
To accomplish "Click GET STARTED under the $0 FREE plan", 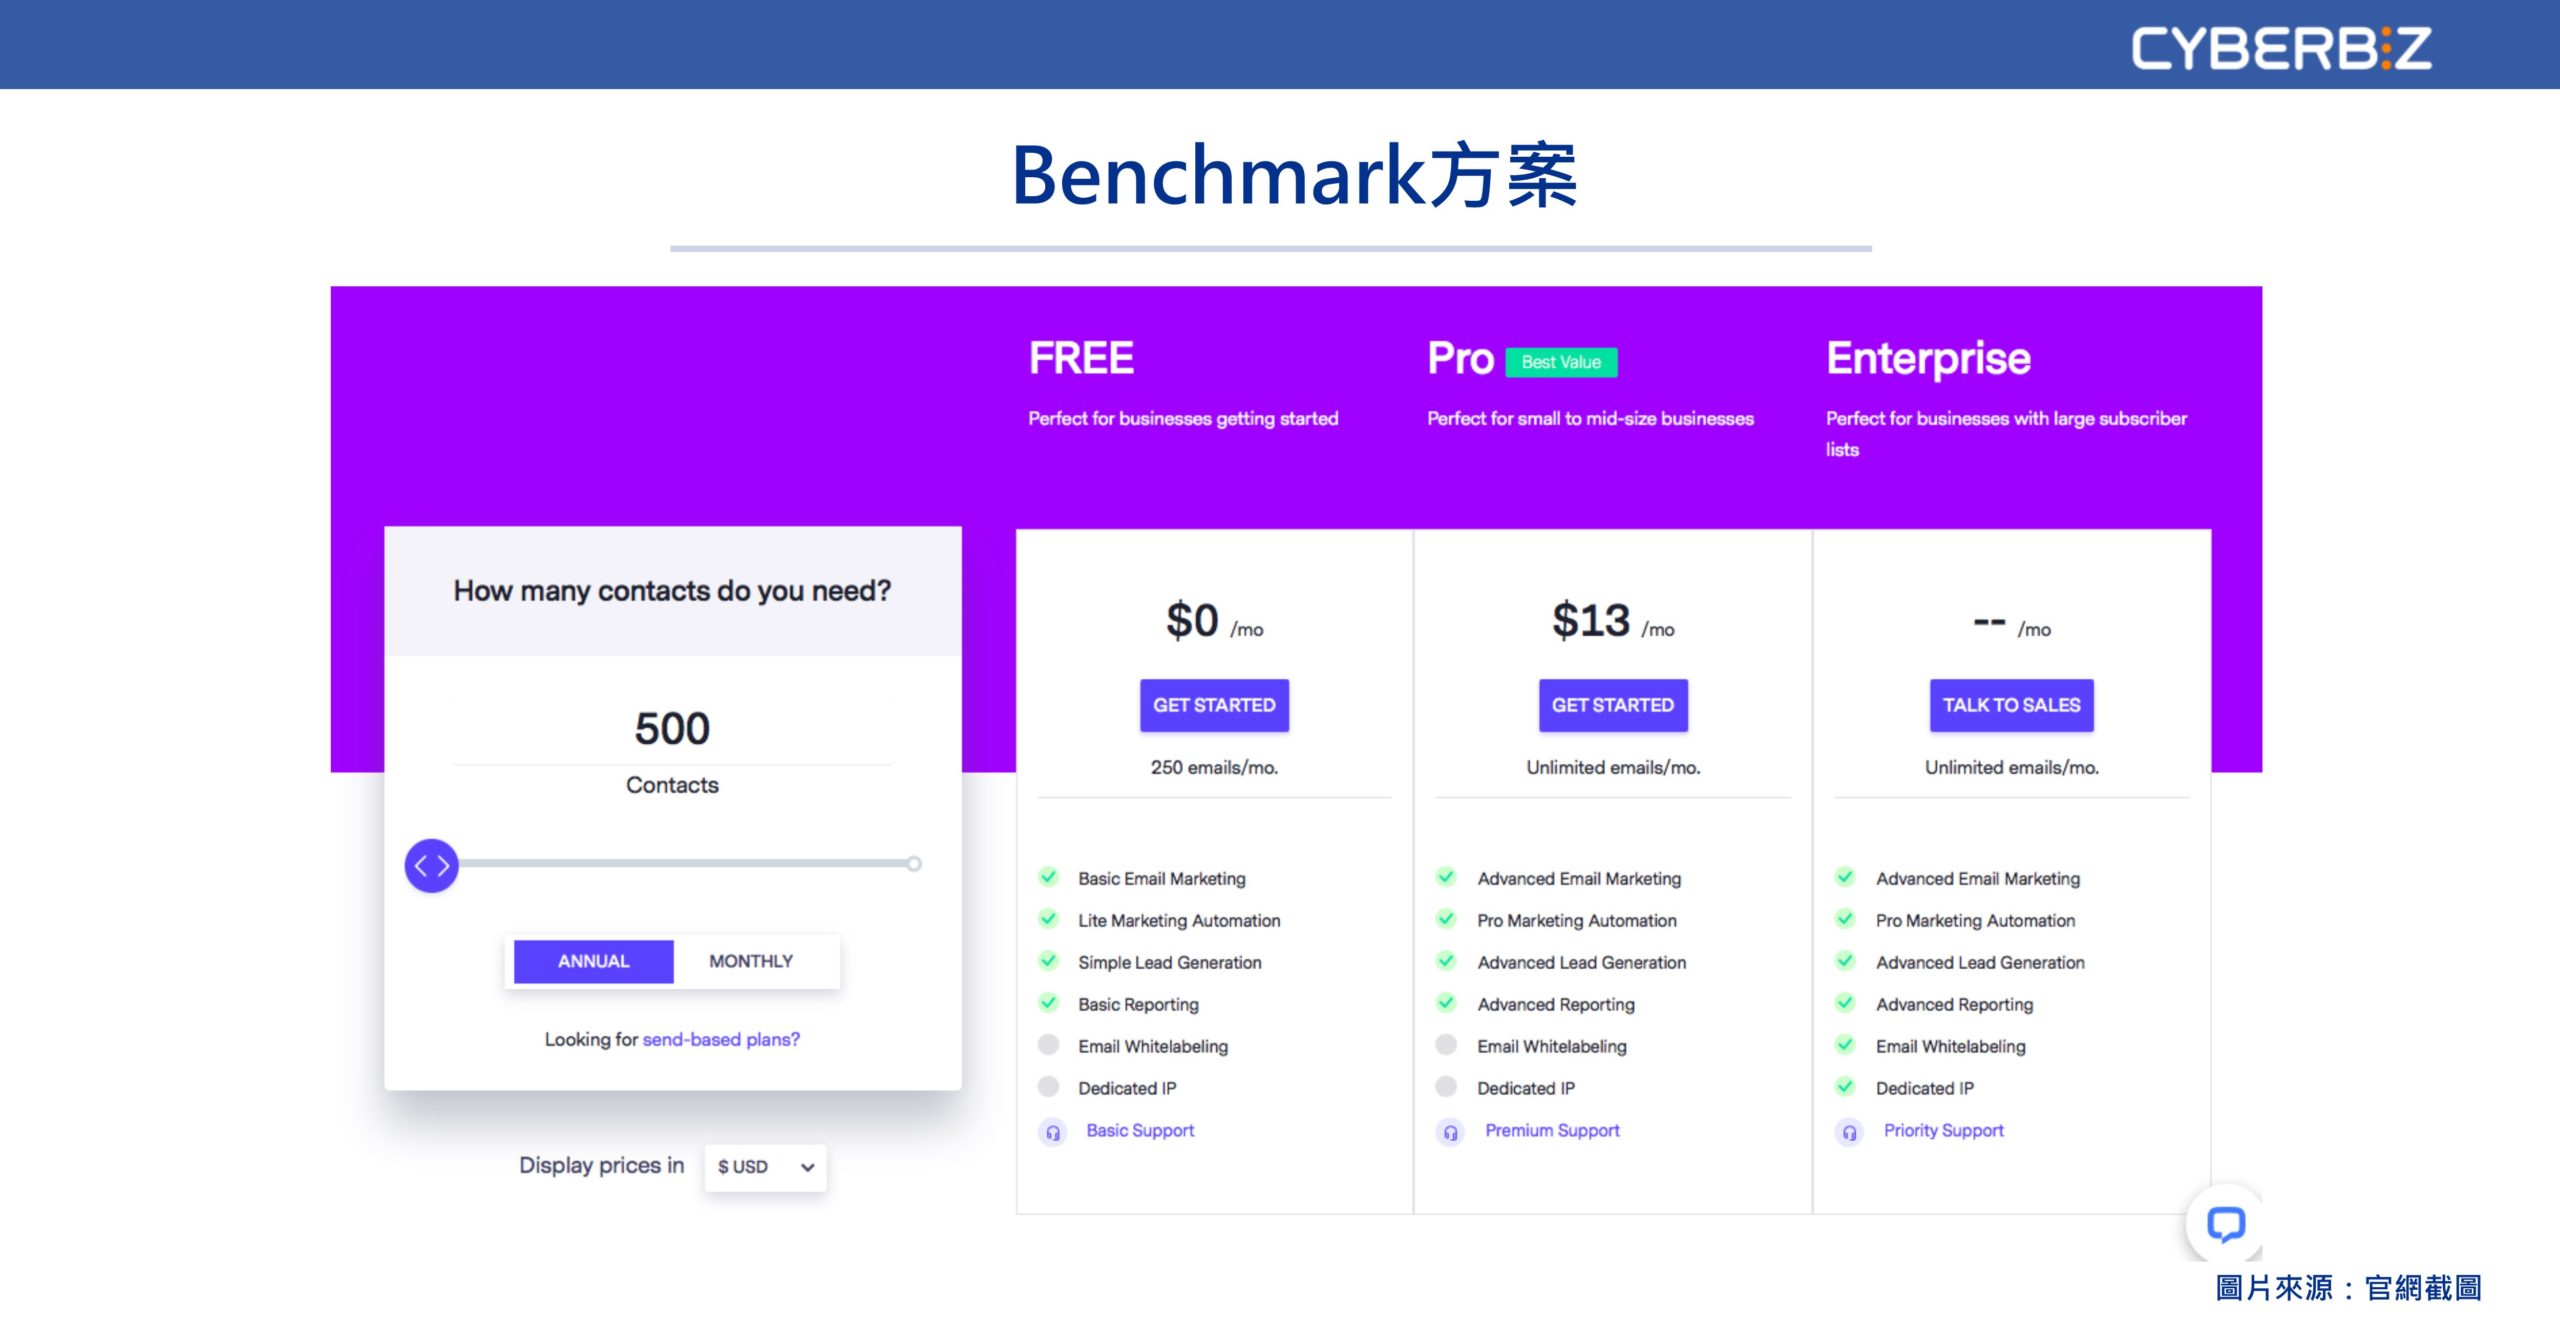I will [1214, 705].
